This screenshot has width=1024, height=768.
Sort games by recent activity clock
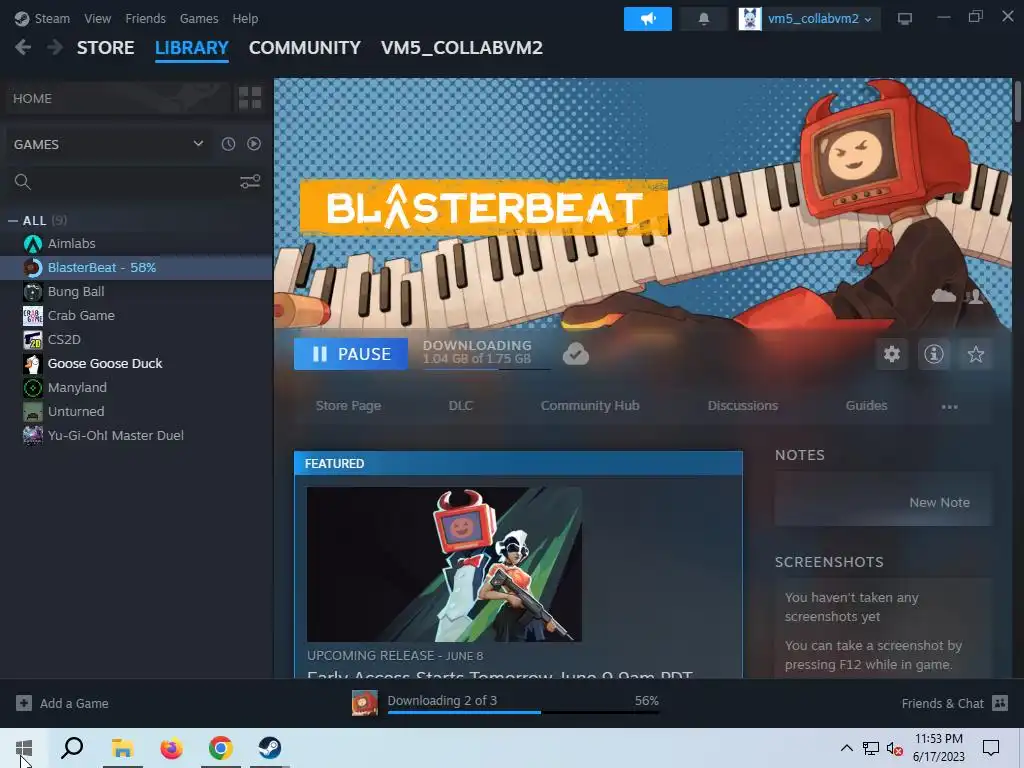228,144
